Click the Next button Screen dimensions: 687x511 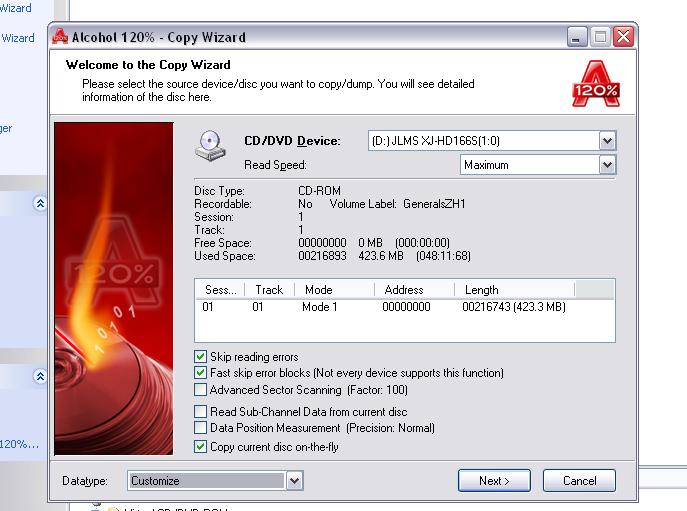pos(494,481)
